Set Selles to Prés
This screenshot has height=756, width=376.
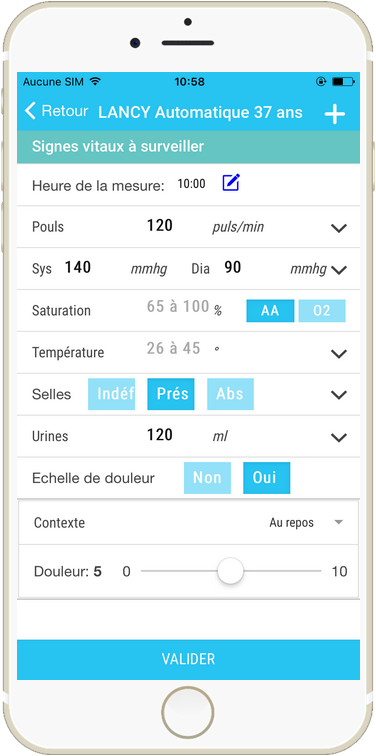pos(171,394)
